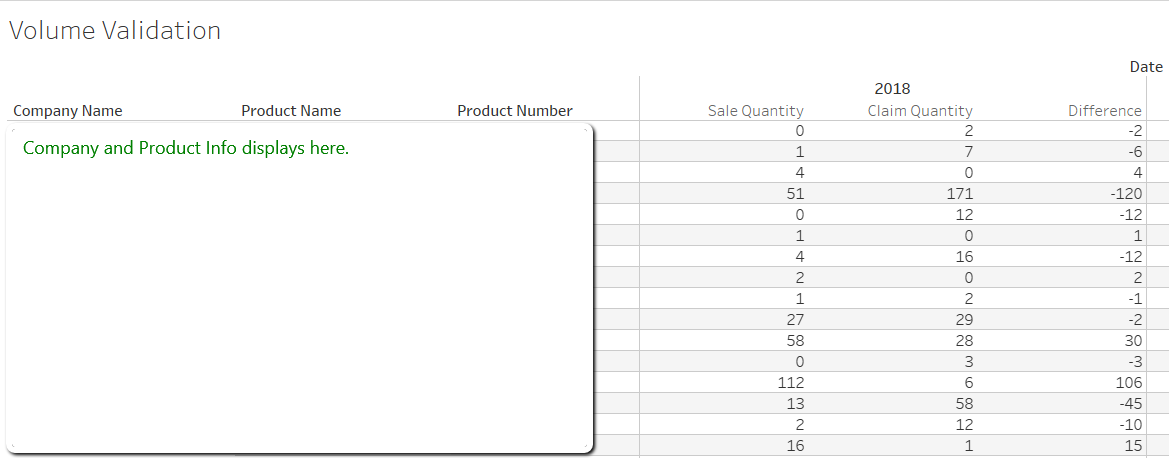Select the Sale Quantity cell showing 112
This screenshot has width=1169, height=458.
791,383
